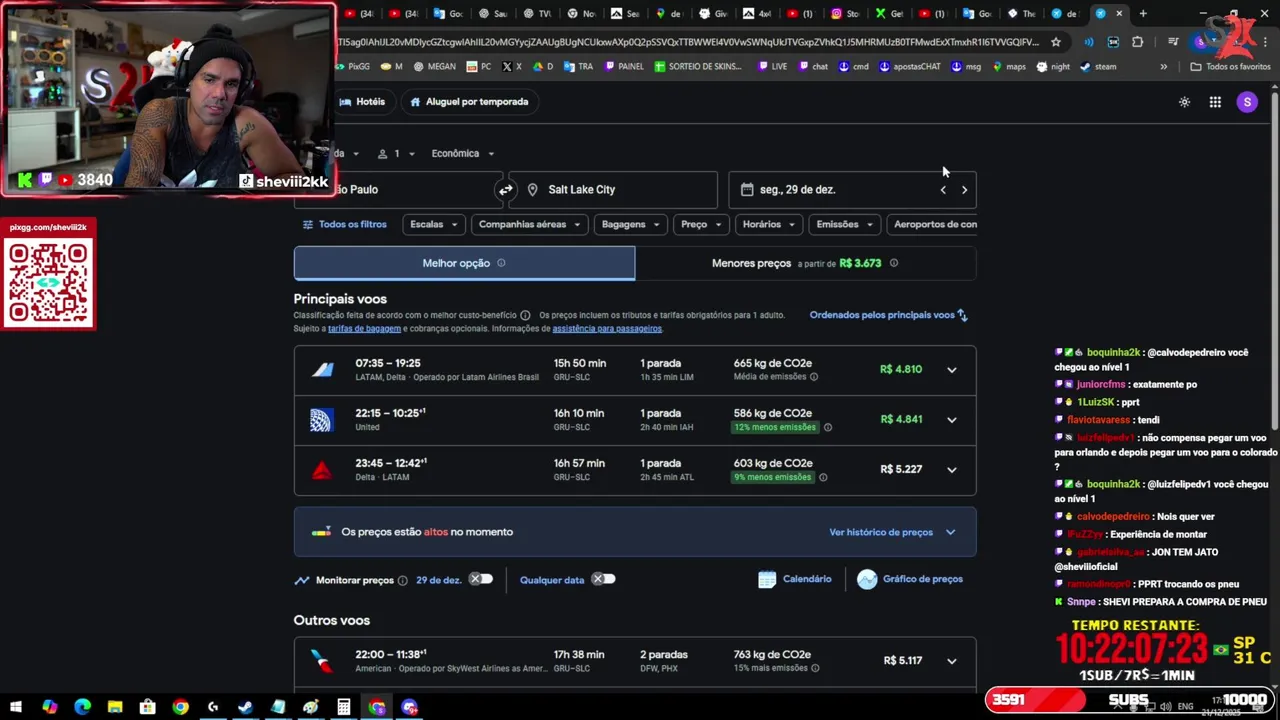This screenshot has height=720, width=1280.
Task: Open Preço filter dropdown
Action: [701, 224]
